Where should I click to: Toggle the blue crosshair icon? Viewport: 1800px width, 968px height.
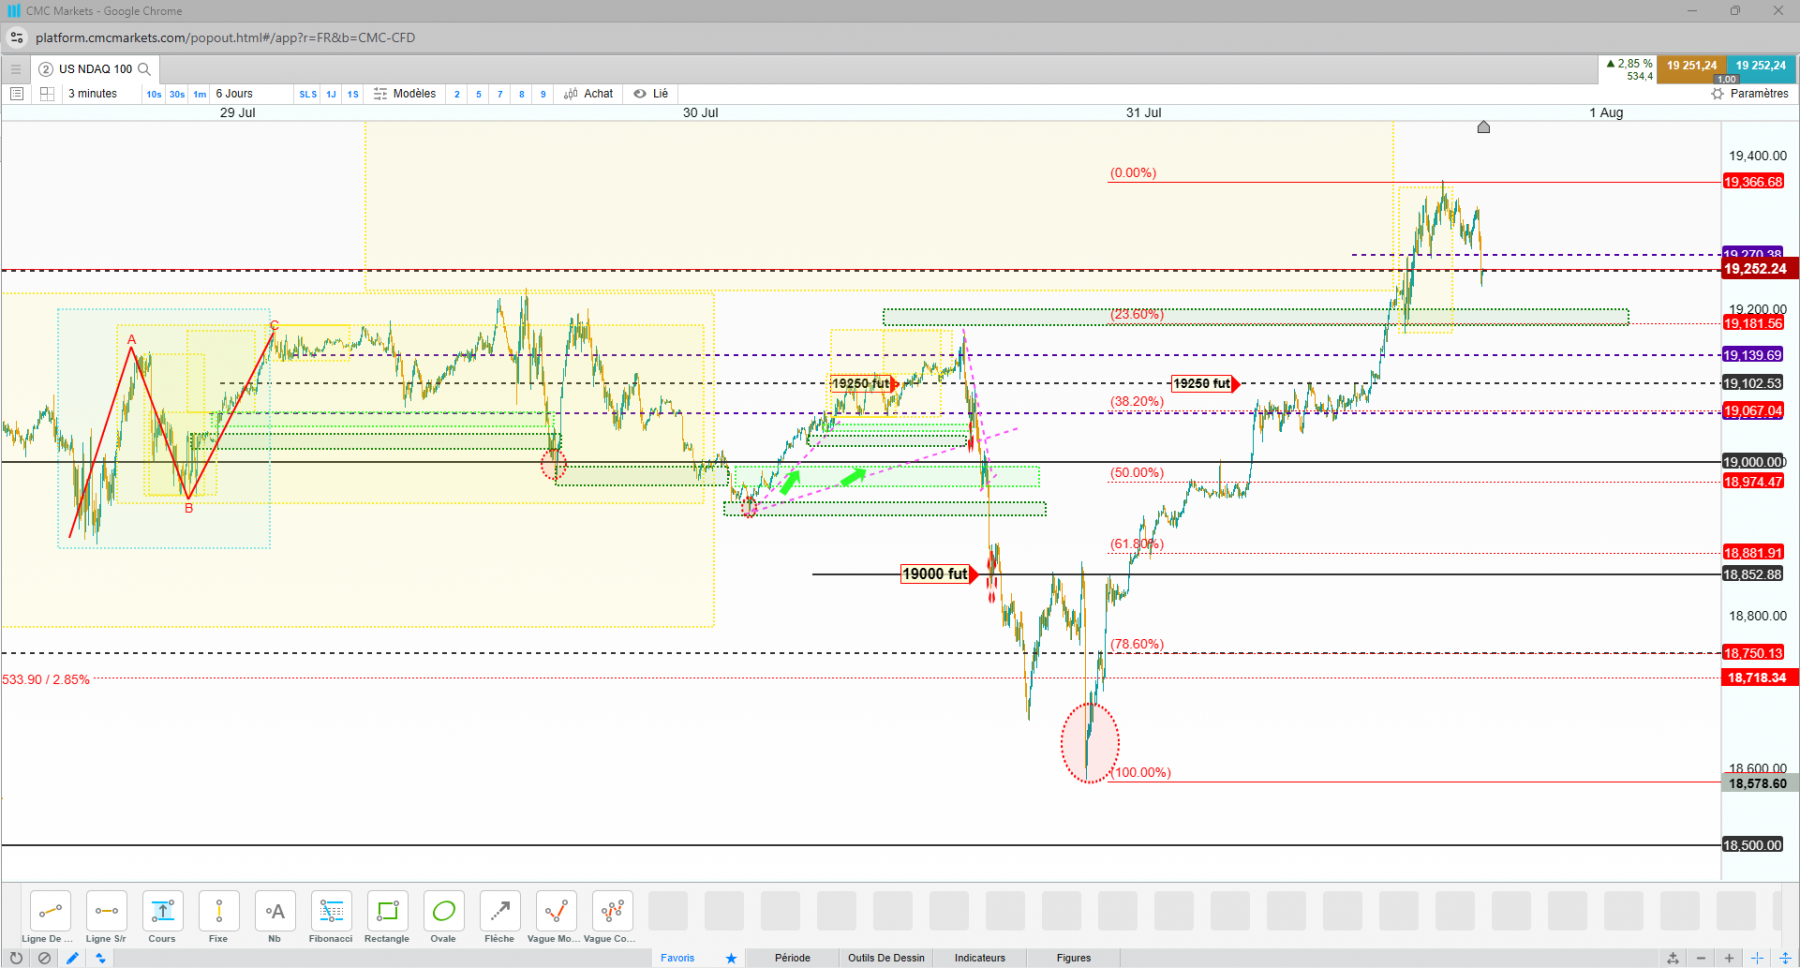point(1757,958)
